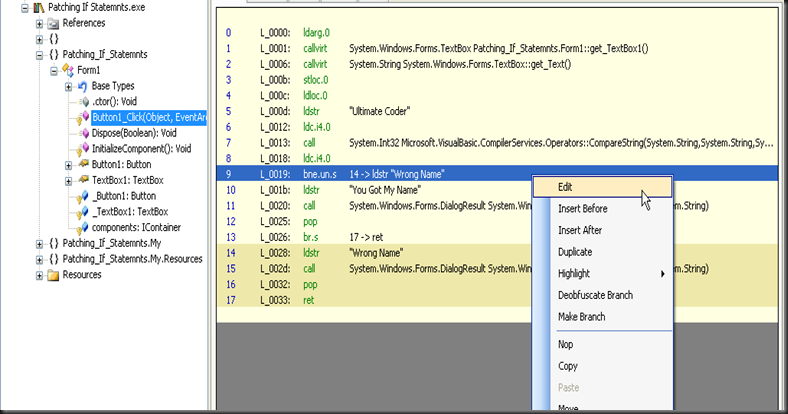Expand the Base Types node
This screenshot has height=414, width=788.
coord(69,86)
